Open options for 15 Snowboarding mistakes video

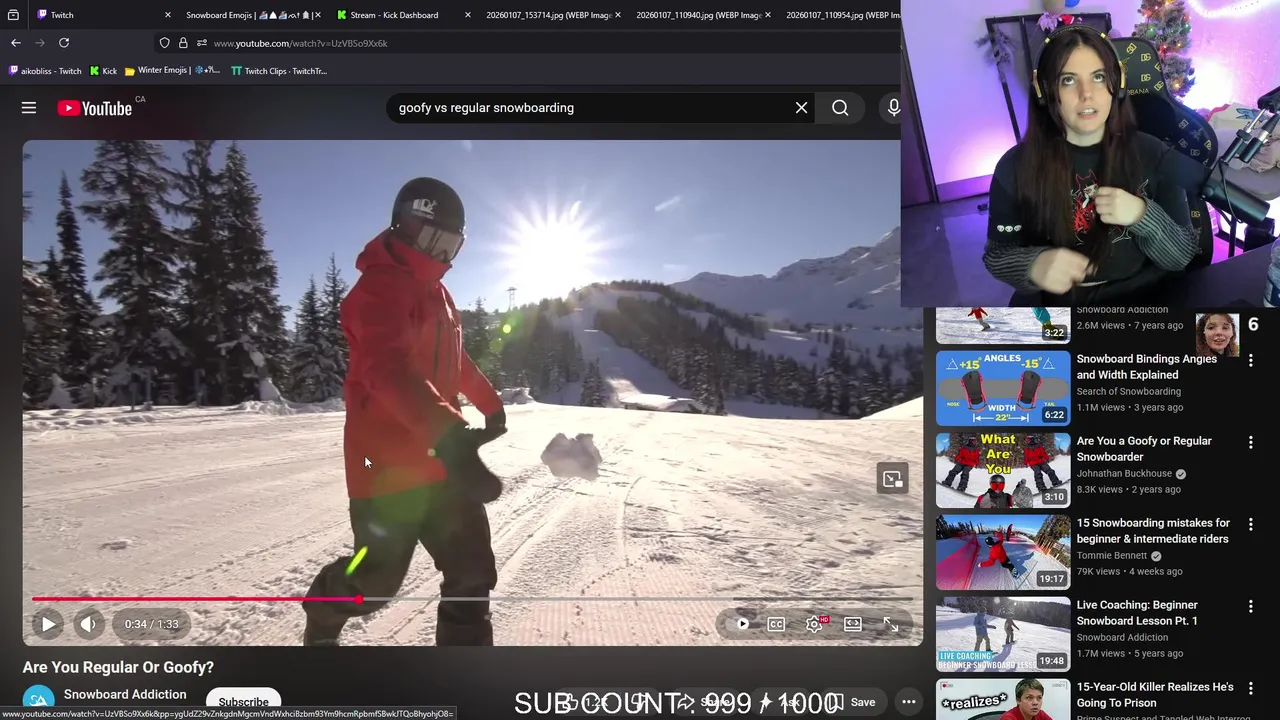[1250, 524]
